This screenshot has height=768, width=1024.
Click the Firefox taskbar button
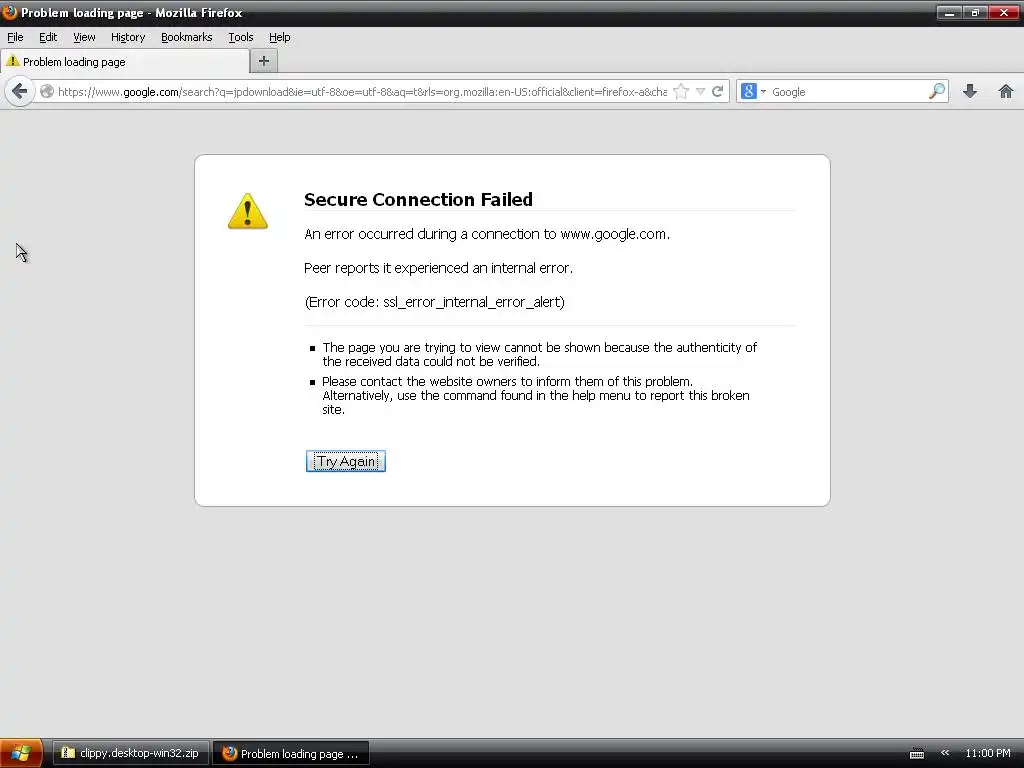291,753
